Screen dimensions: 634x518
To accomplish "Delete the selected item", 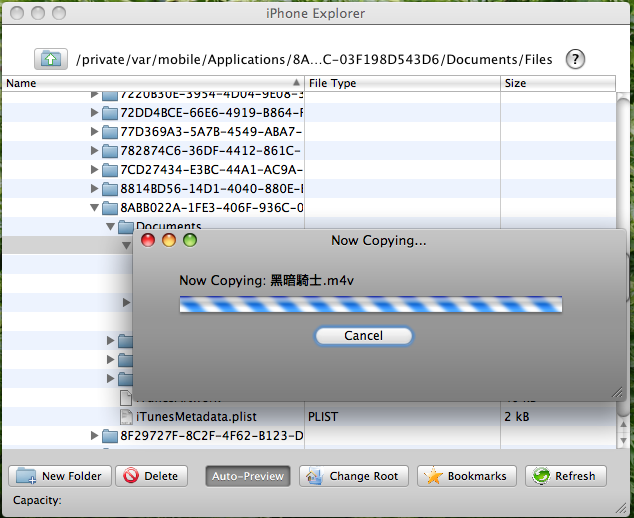I will [x=152, y=476].
